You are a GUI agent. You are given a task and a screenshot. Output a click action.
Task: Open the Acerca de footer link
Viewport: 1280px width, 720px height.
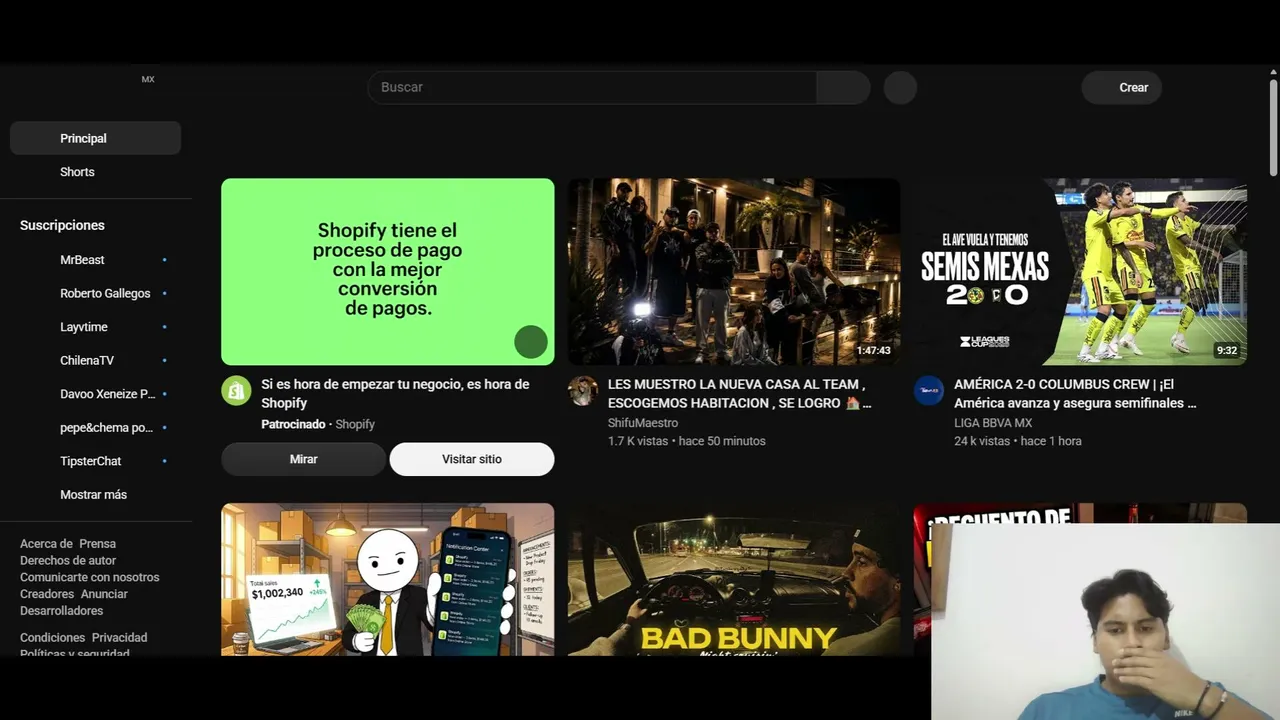46,544
